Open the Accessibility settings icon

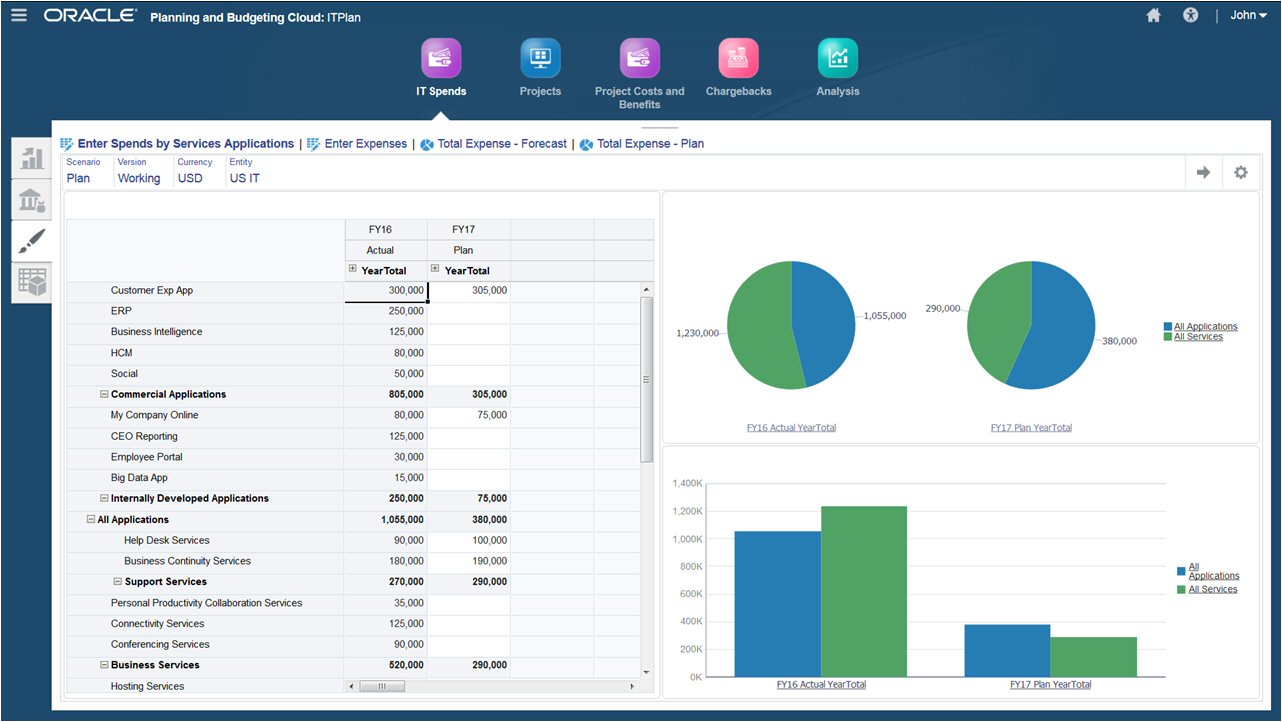click(1190, 16)
